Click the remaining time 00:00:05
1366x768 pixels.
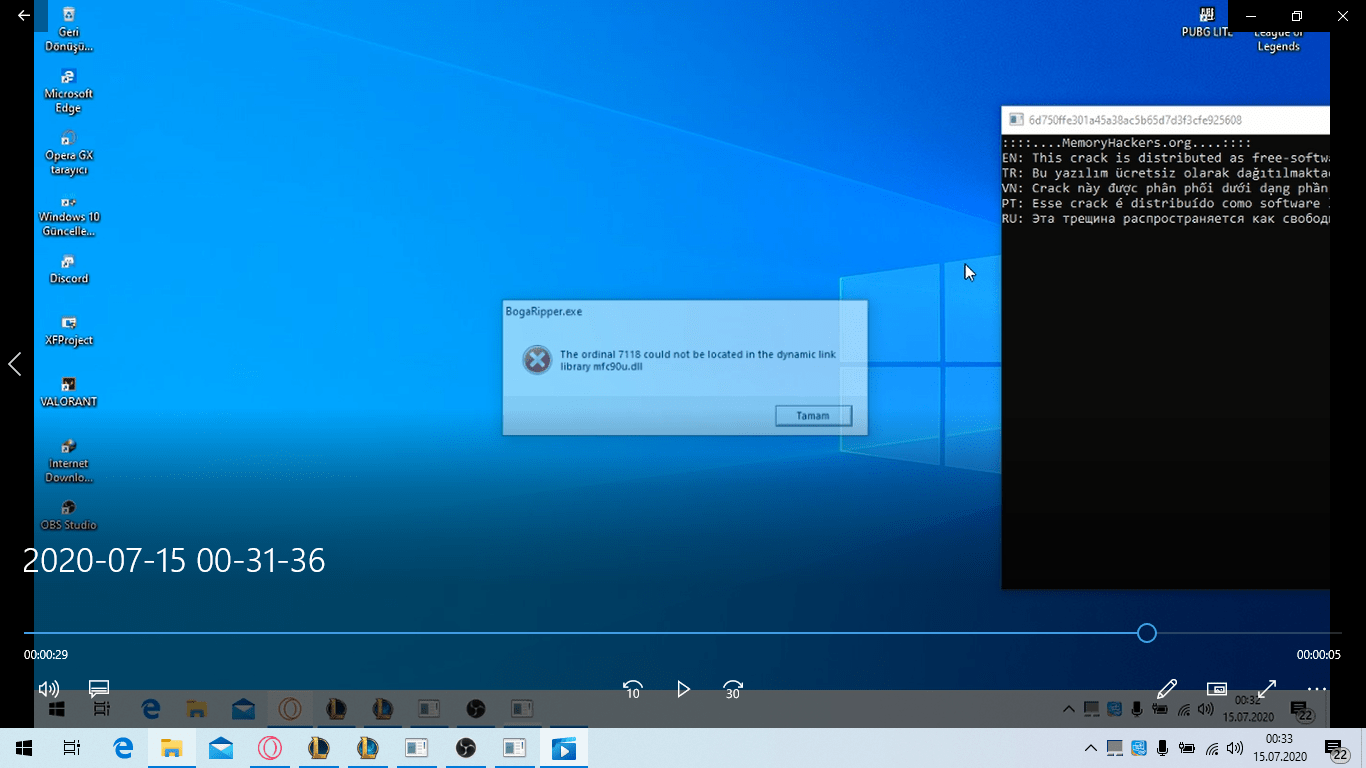pyautogui.click(x=1319, y=655)
